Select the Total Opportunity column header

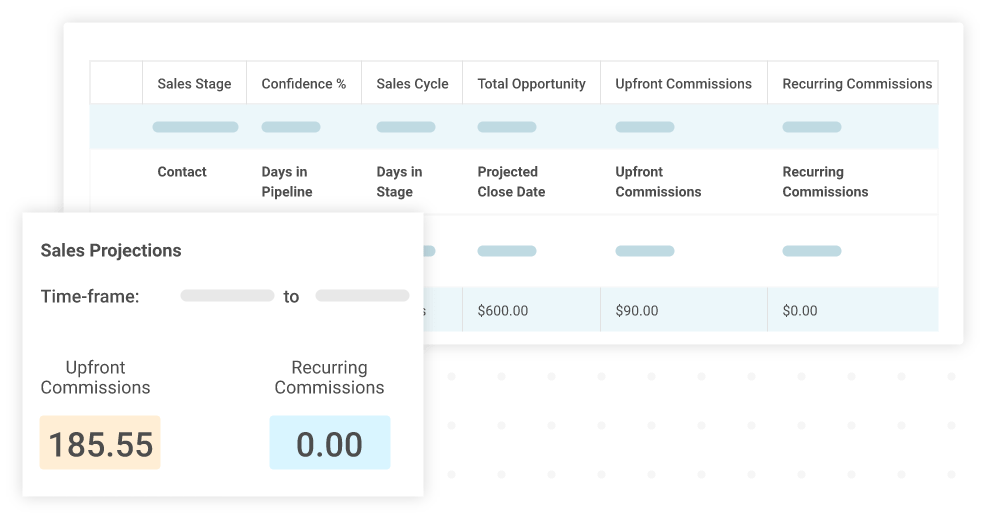531,84
